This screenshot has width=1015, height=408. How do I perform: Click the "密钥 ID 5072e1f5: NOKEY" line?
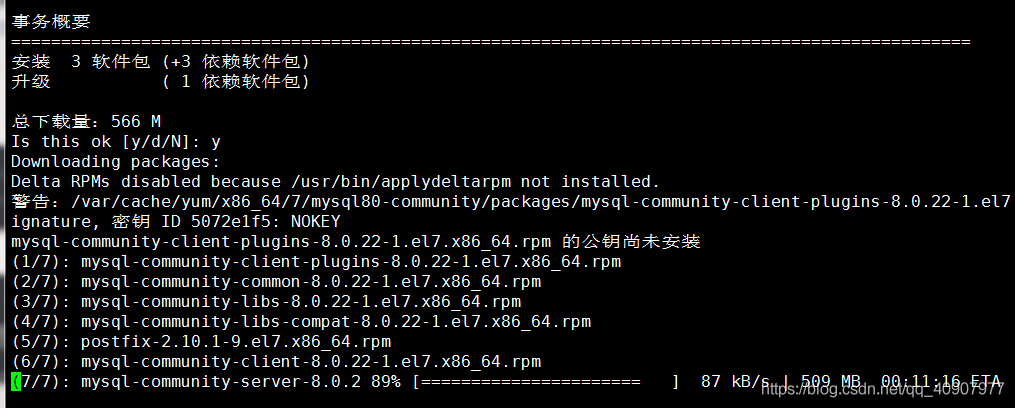(x=176, y=221)
